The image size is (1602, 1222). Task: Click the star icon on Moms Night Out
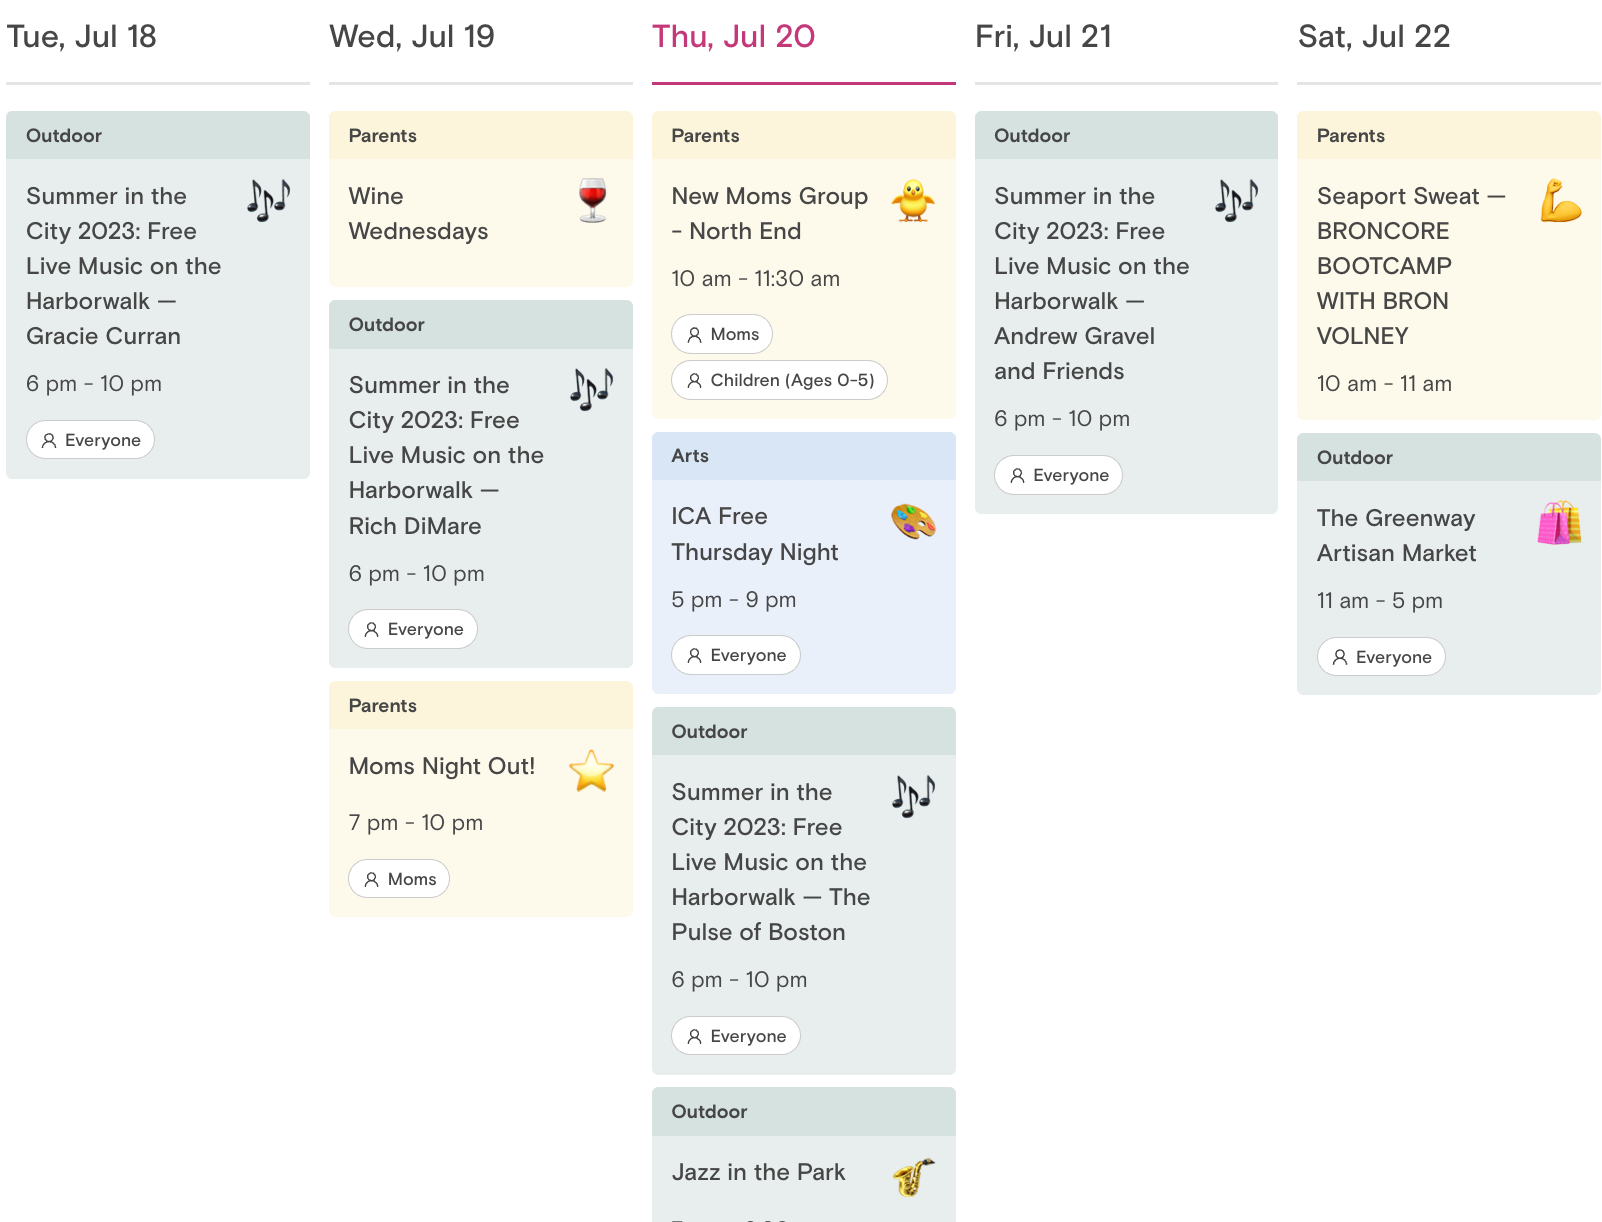click(x=591, y=771)
